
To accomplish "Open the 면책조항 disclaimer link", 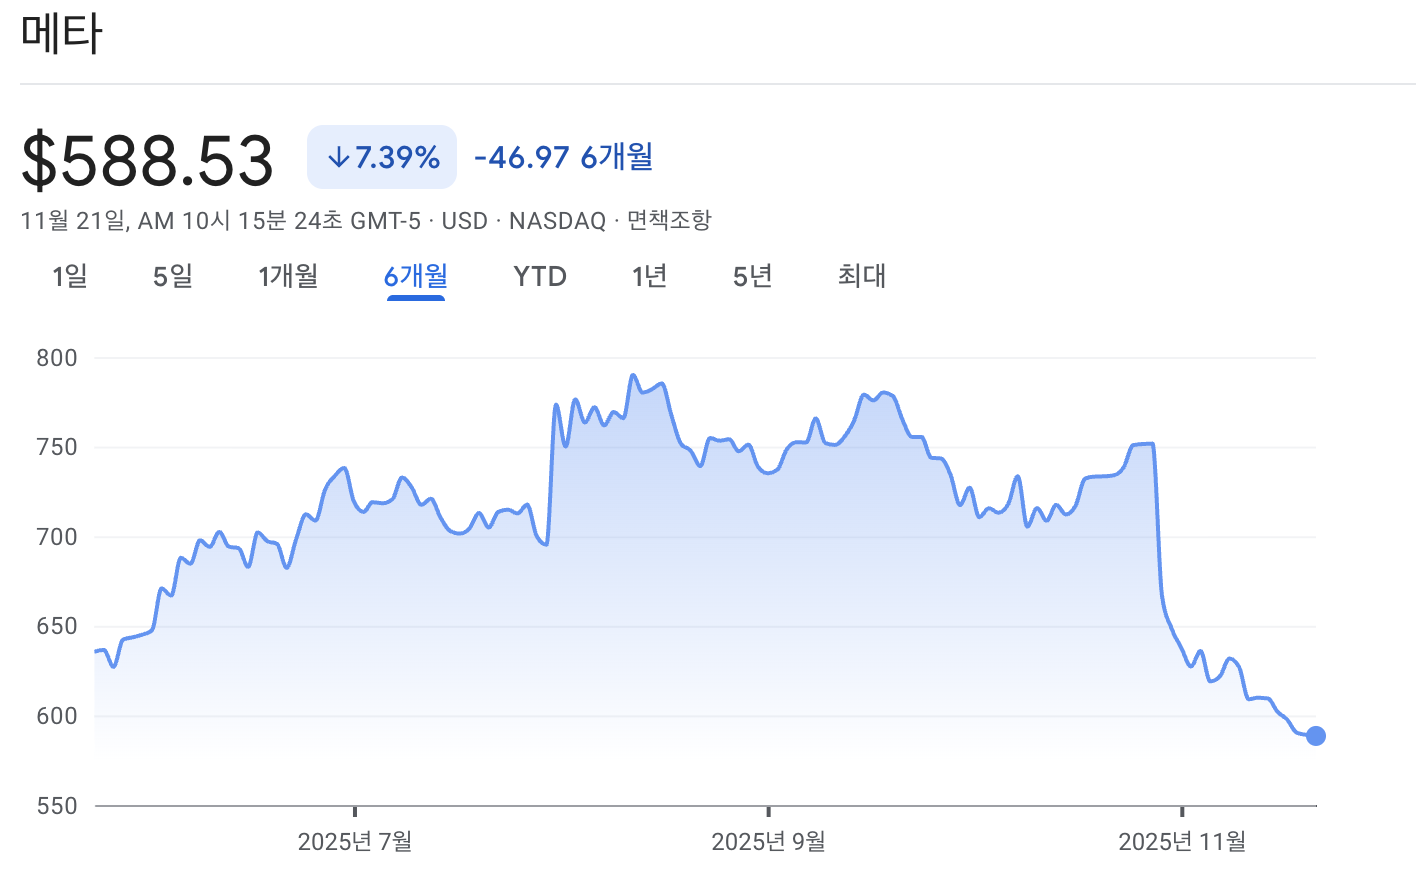I will 669,220.
